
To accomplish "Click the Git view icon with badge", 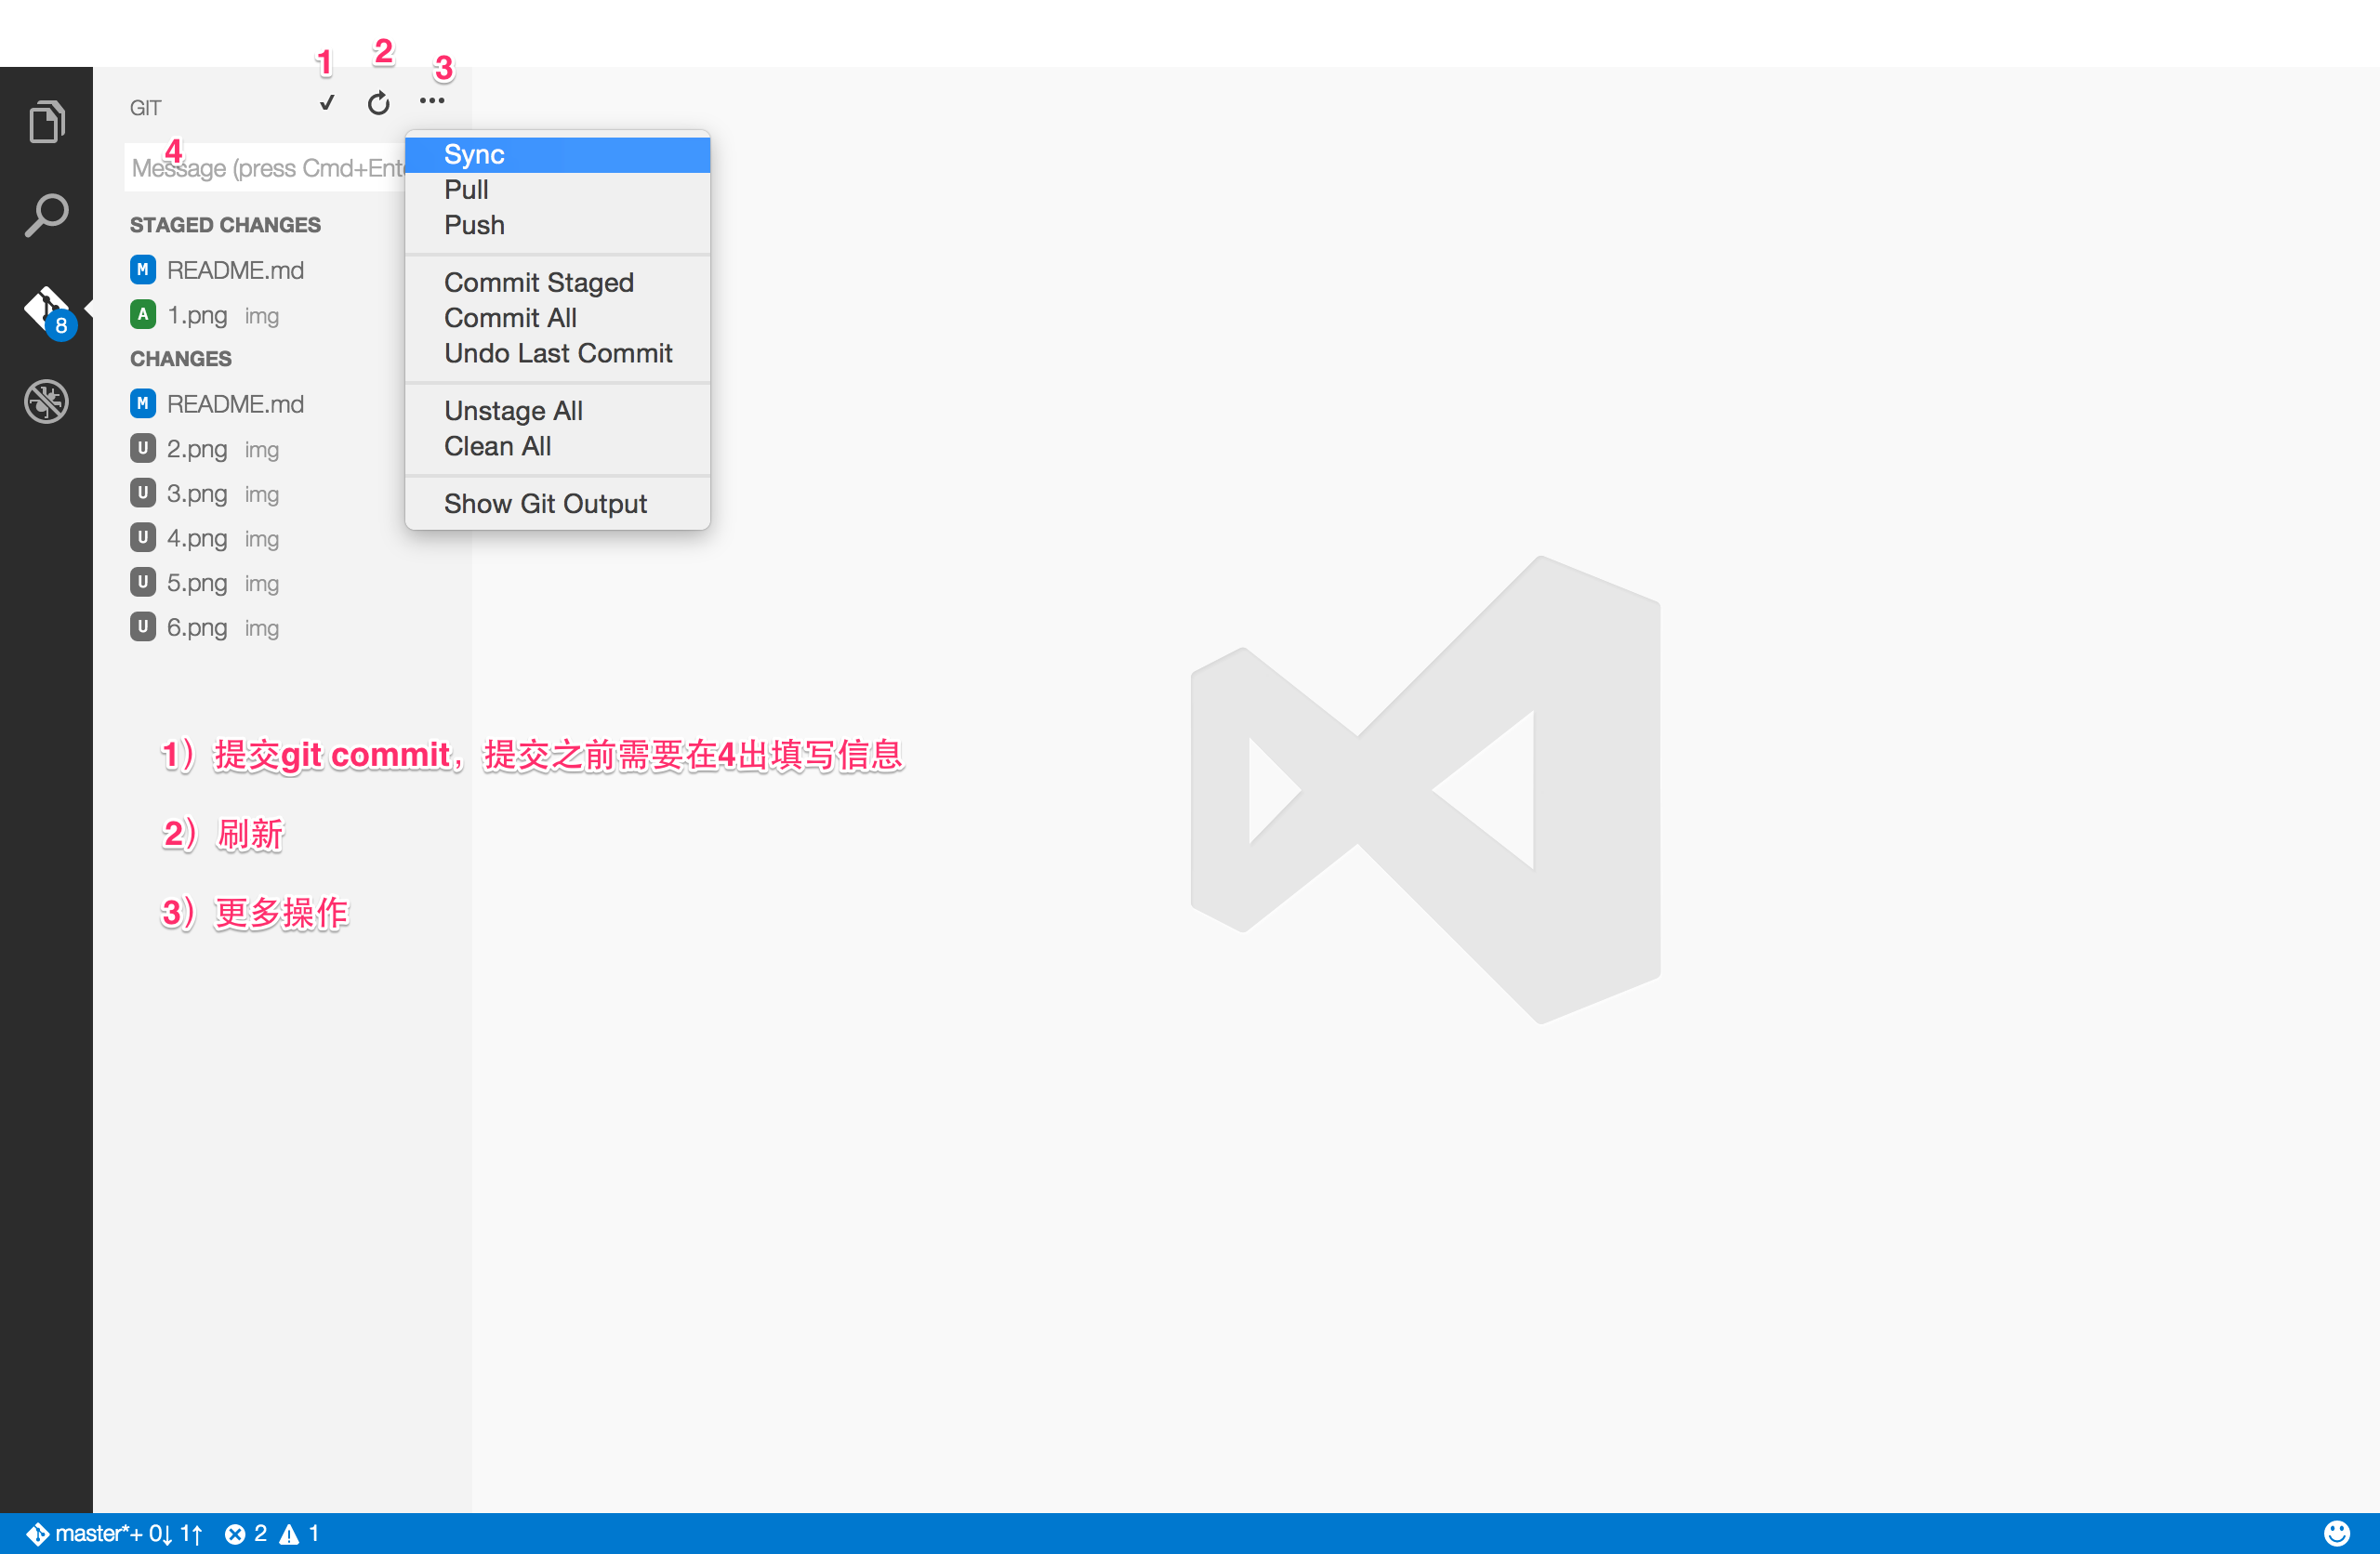I will (46, 310).
